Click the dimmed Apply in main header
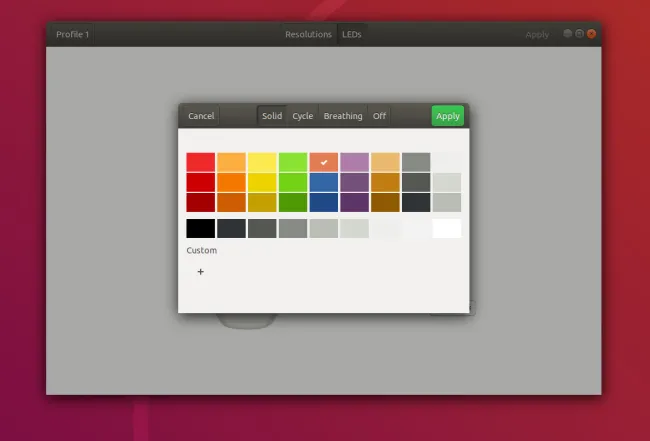Viewport: 650px width, 441px height. click(x=537, y=35)
